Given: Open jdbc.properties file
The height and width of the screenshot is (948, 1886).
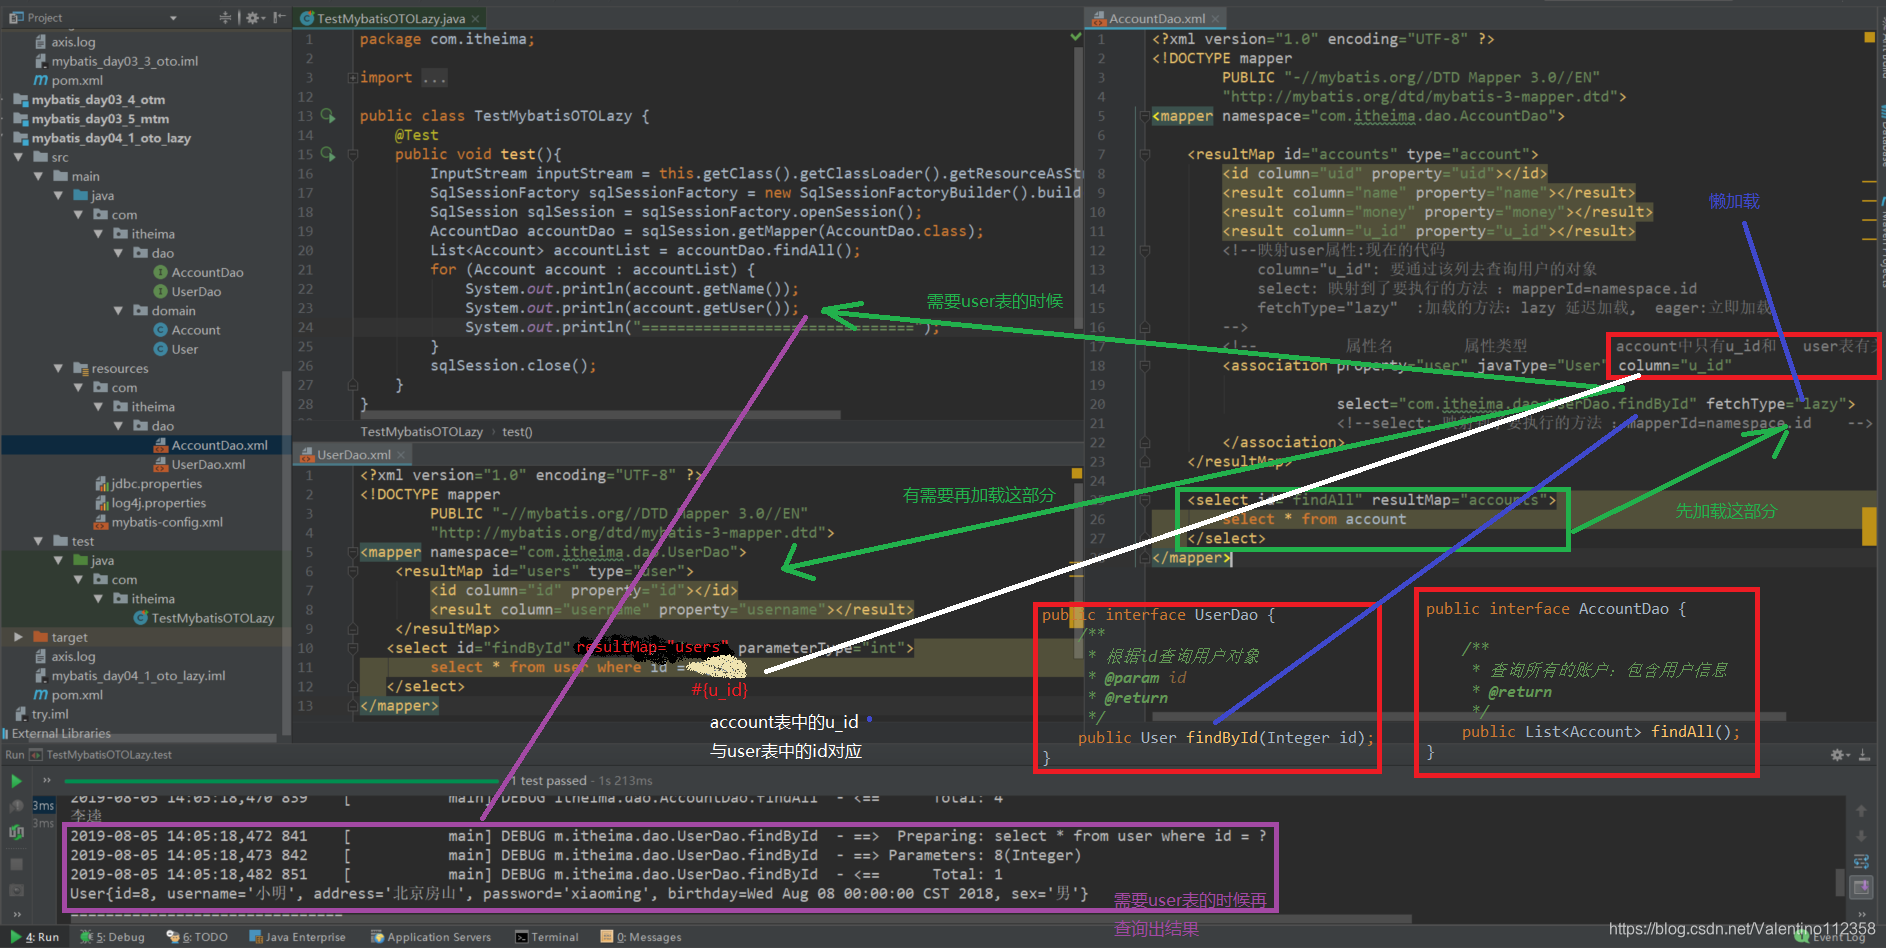Looking at the screenshot, I should pos(148,483).
